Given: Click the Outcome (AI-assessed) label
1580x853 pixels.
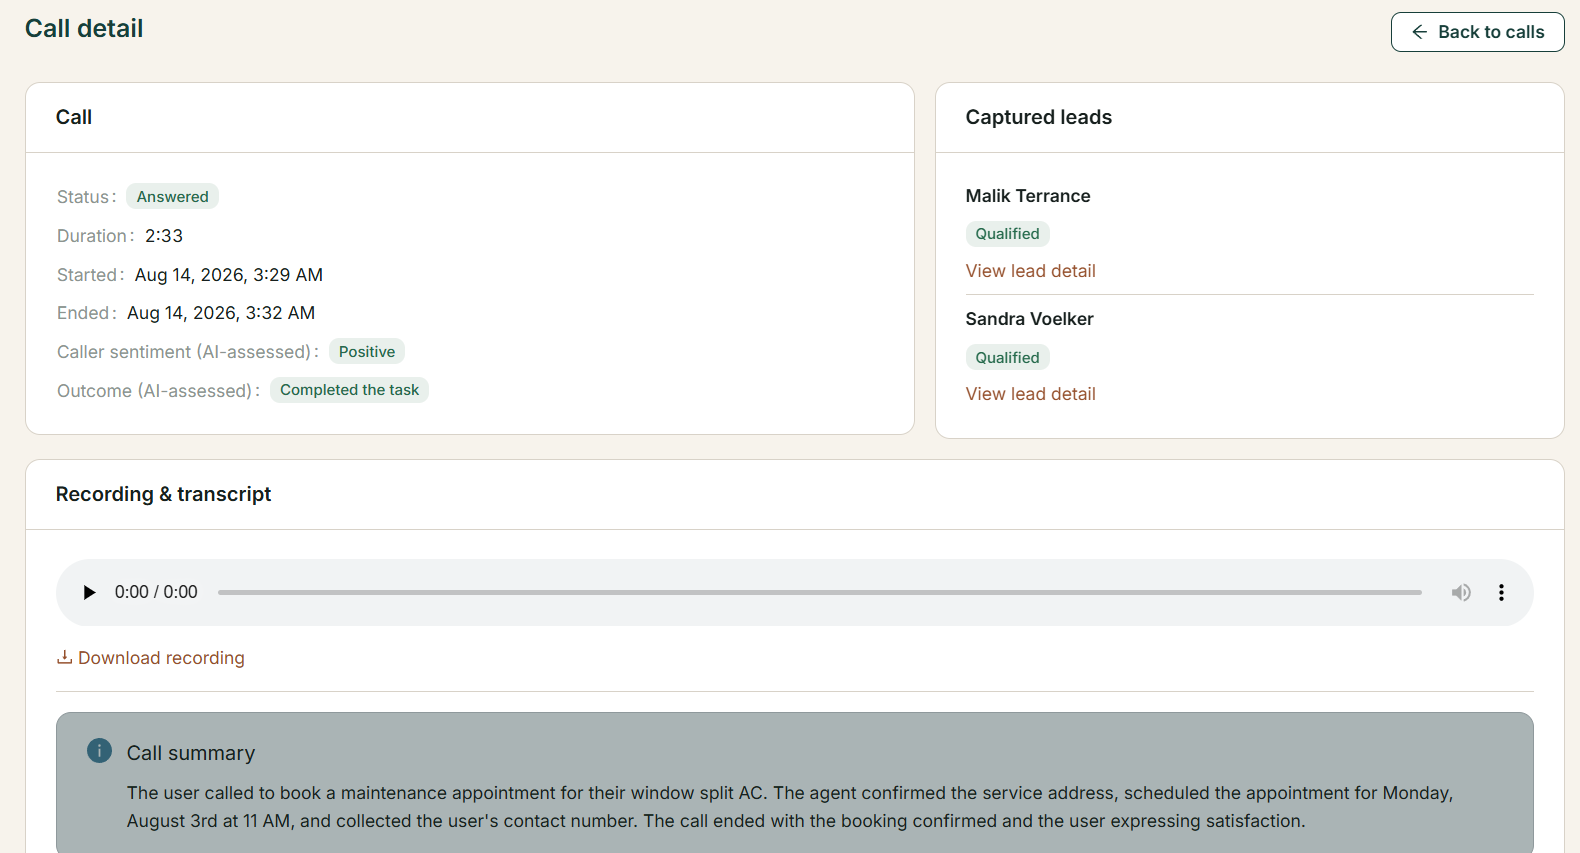Looking at the screenshot, I should pos(158,391).
